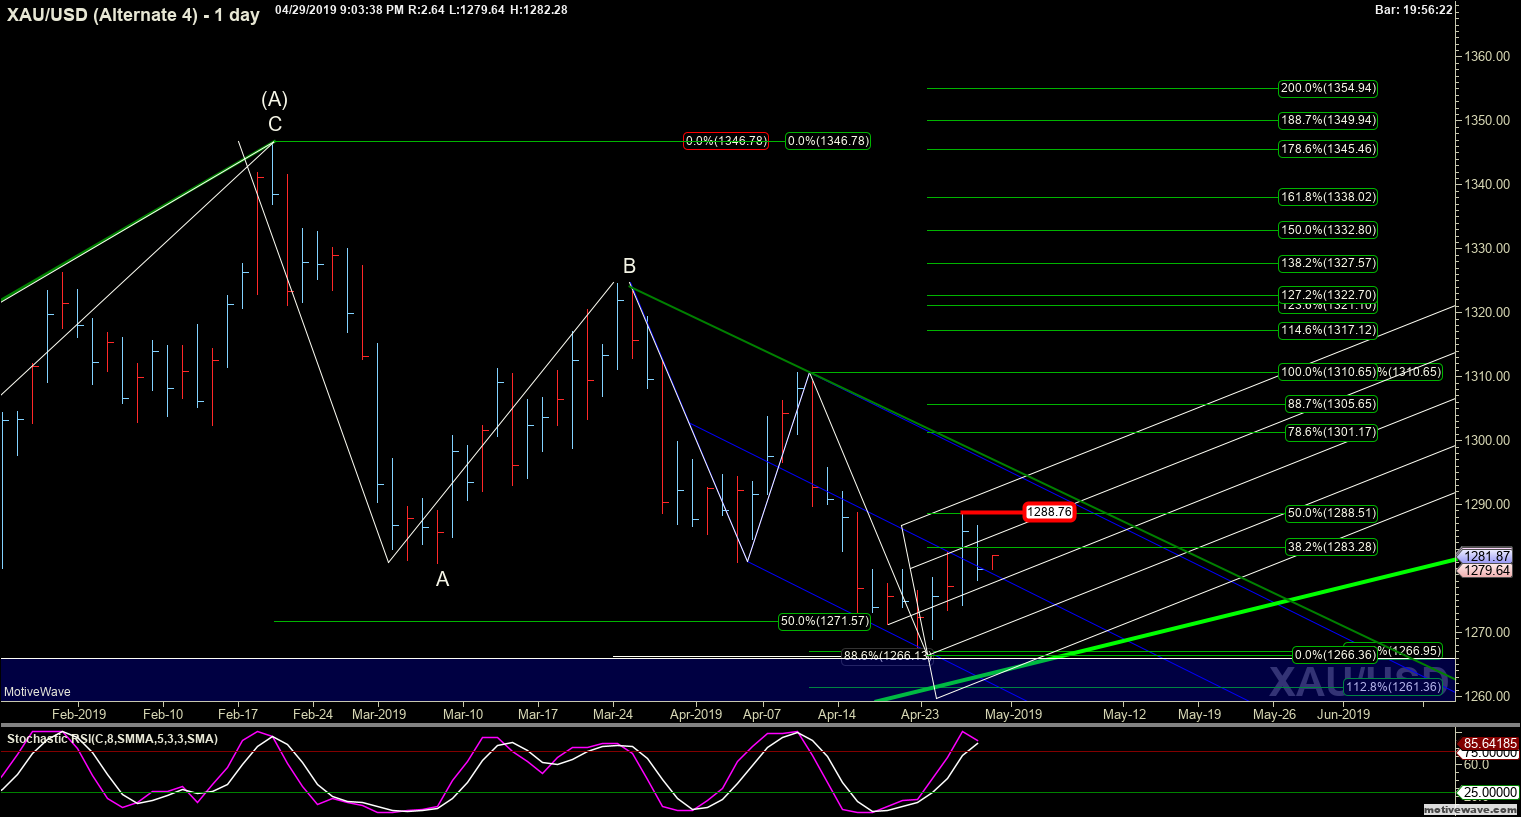
Task: Click the 25.00000 stochastic level label
Action: [x=1489, y=792]
